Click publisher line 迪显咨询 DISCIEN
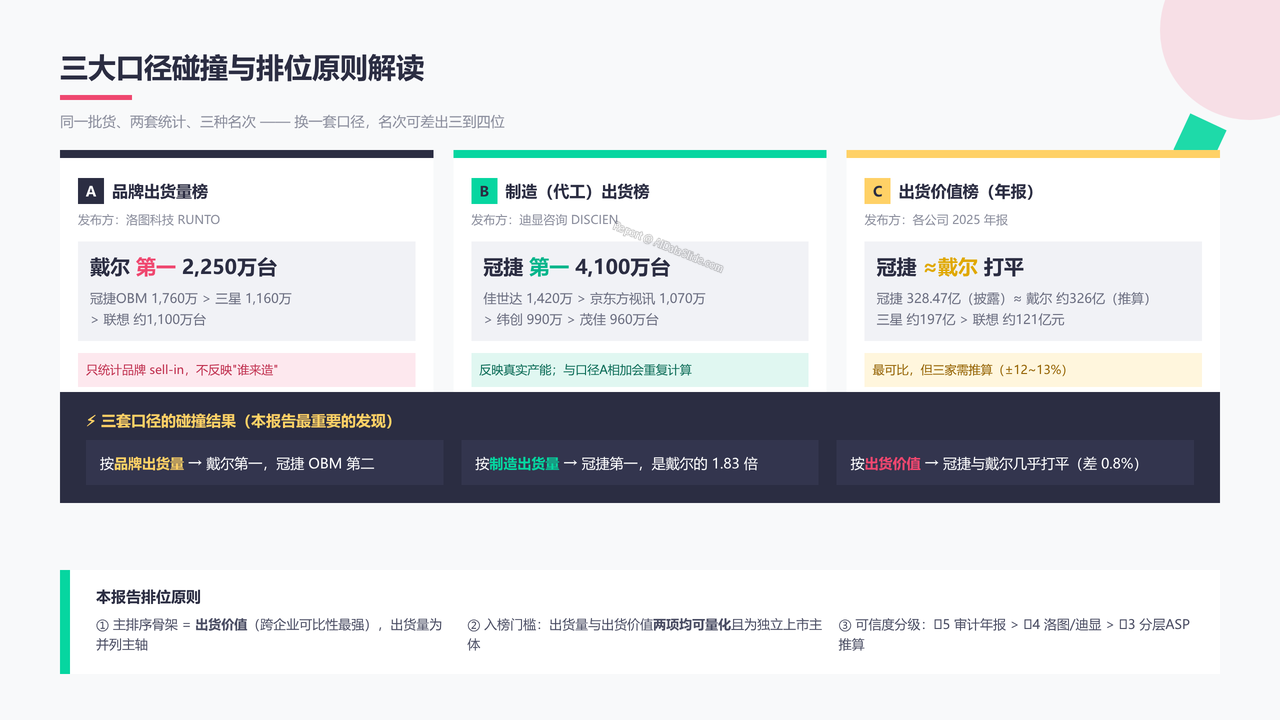 pyautogui.click(x=545, y=219)
